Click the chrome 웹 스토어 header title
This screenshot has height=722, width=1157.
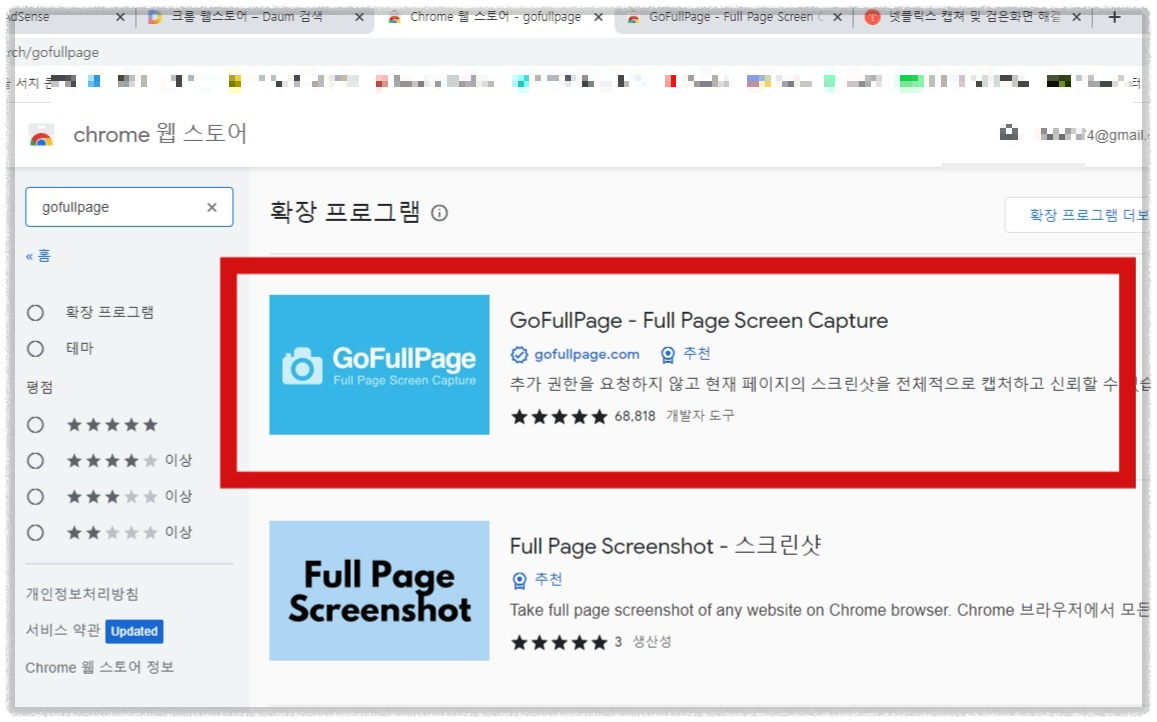[160, 134]
